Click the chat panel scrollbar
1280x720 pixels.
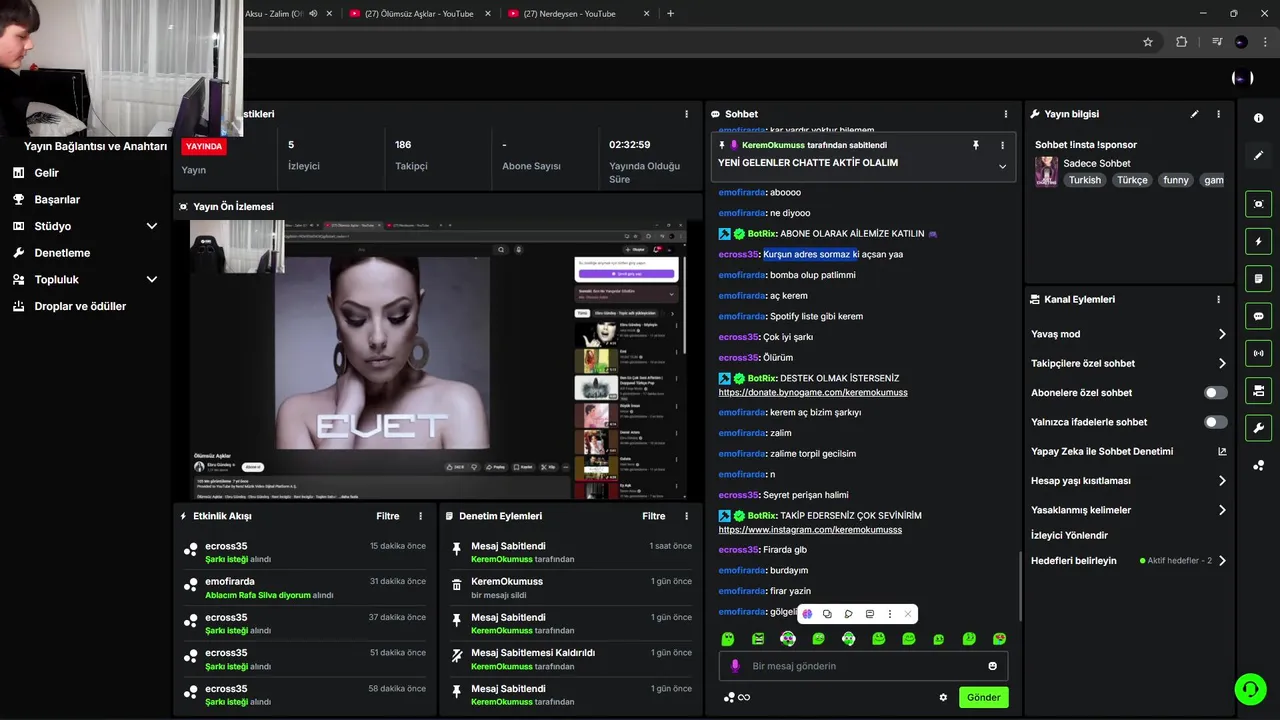[x=1019, y=585]
